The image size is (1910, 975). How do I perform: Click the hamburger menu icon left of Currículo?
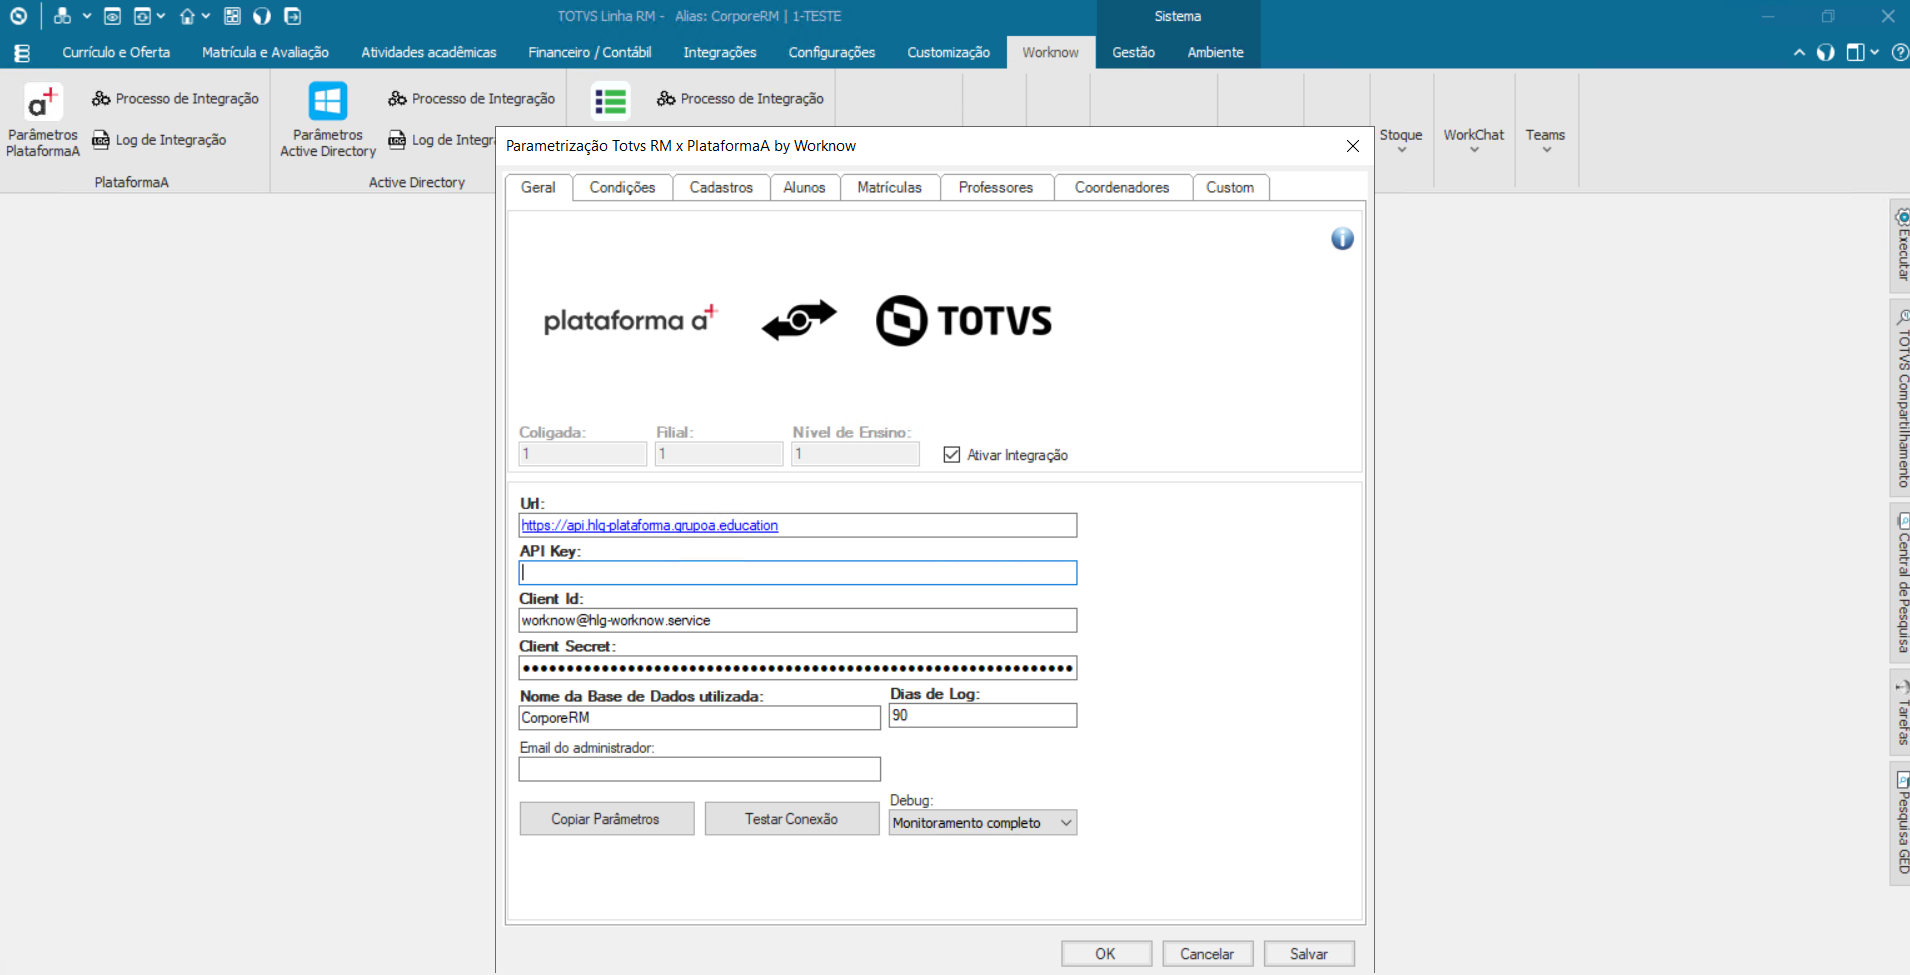(x=22, y=53)
